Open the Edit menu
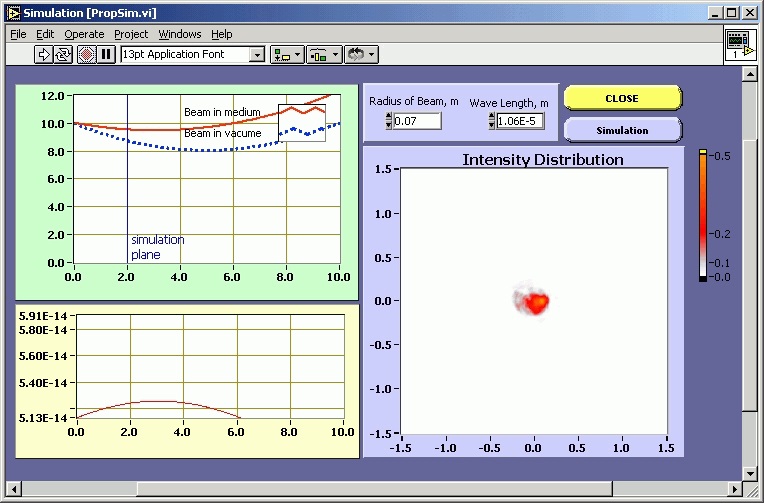The image size is (764, 503). point(45,34)
